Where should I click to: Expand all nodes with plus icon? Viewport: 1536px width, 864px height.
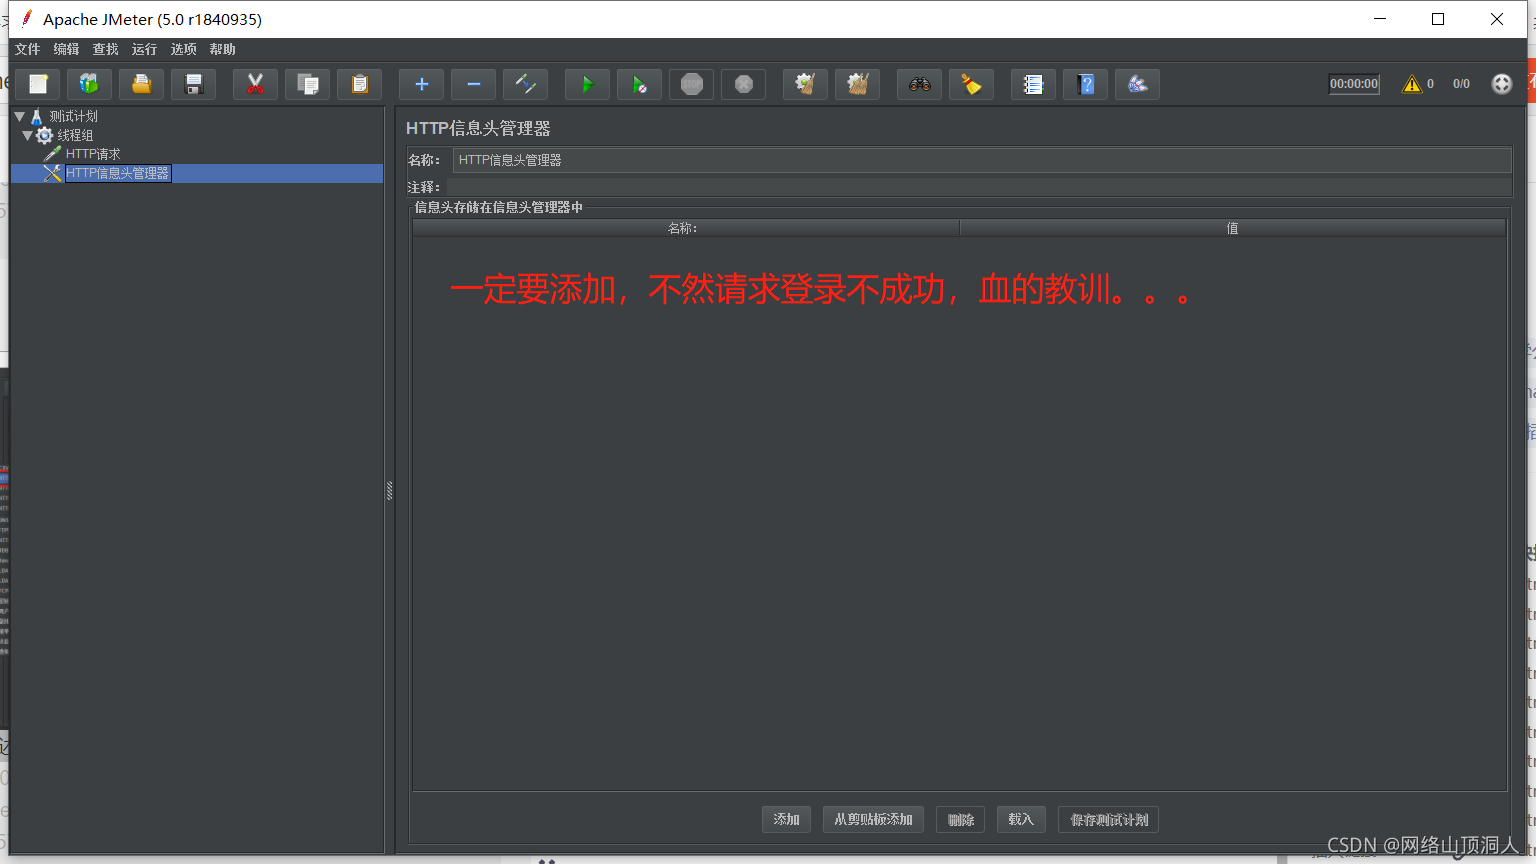[x=422, y=84]
